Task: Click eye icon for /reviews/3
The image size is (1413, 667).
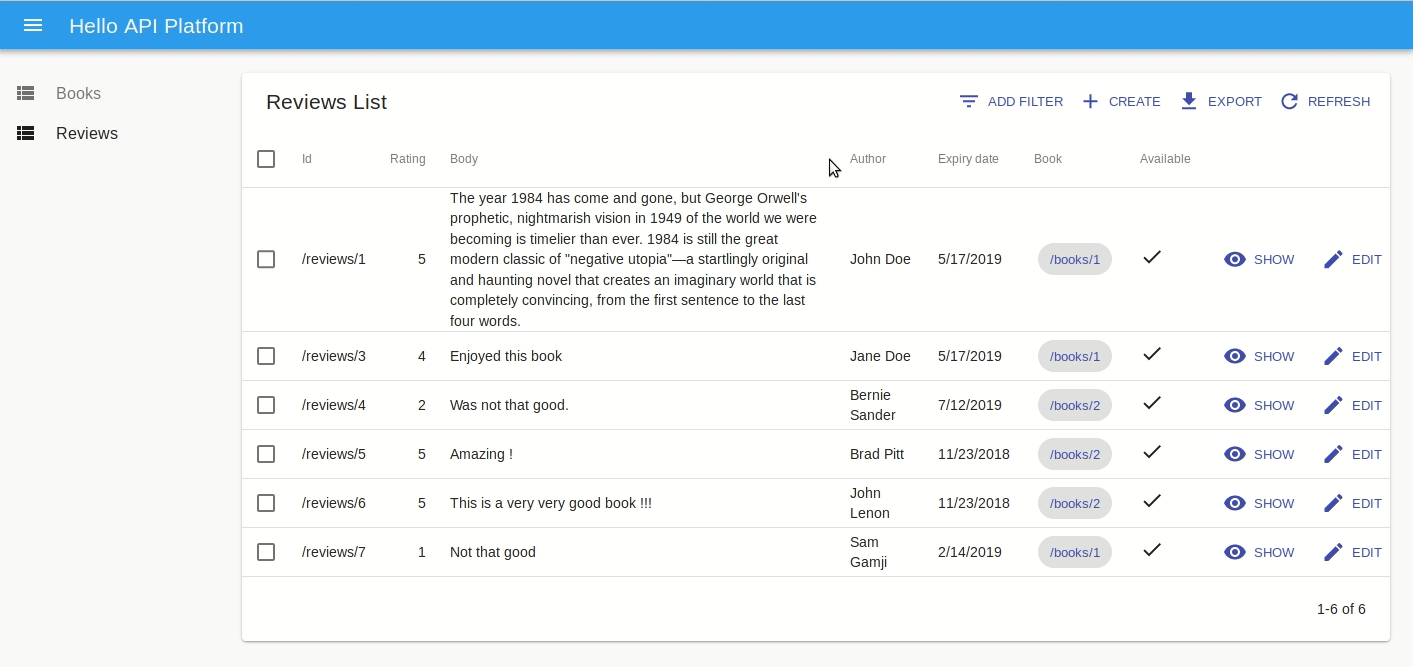Action: pyautogui.click(x=1235, y=356)
